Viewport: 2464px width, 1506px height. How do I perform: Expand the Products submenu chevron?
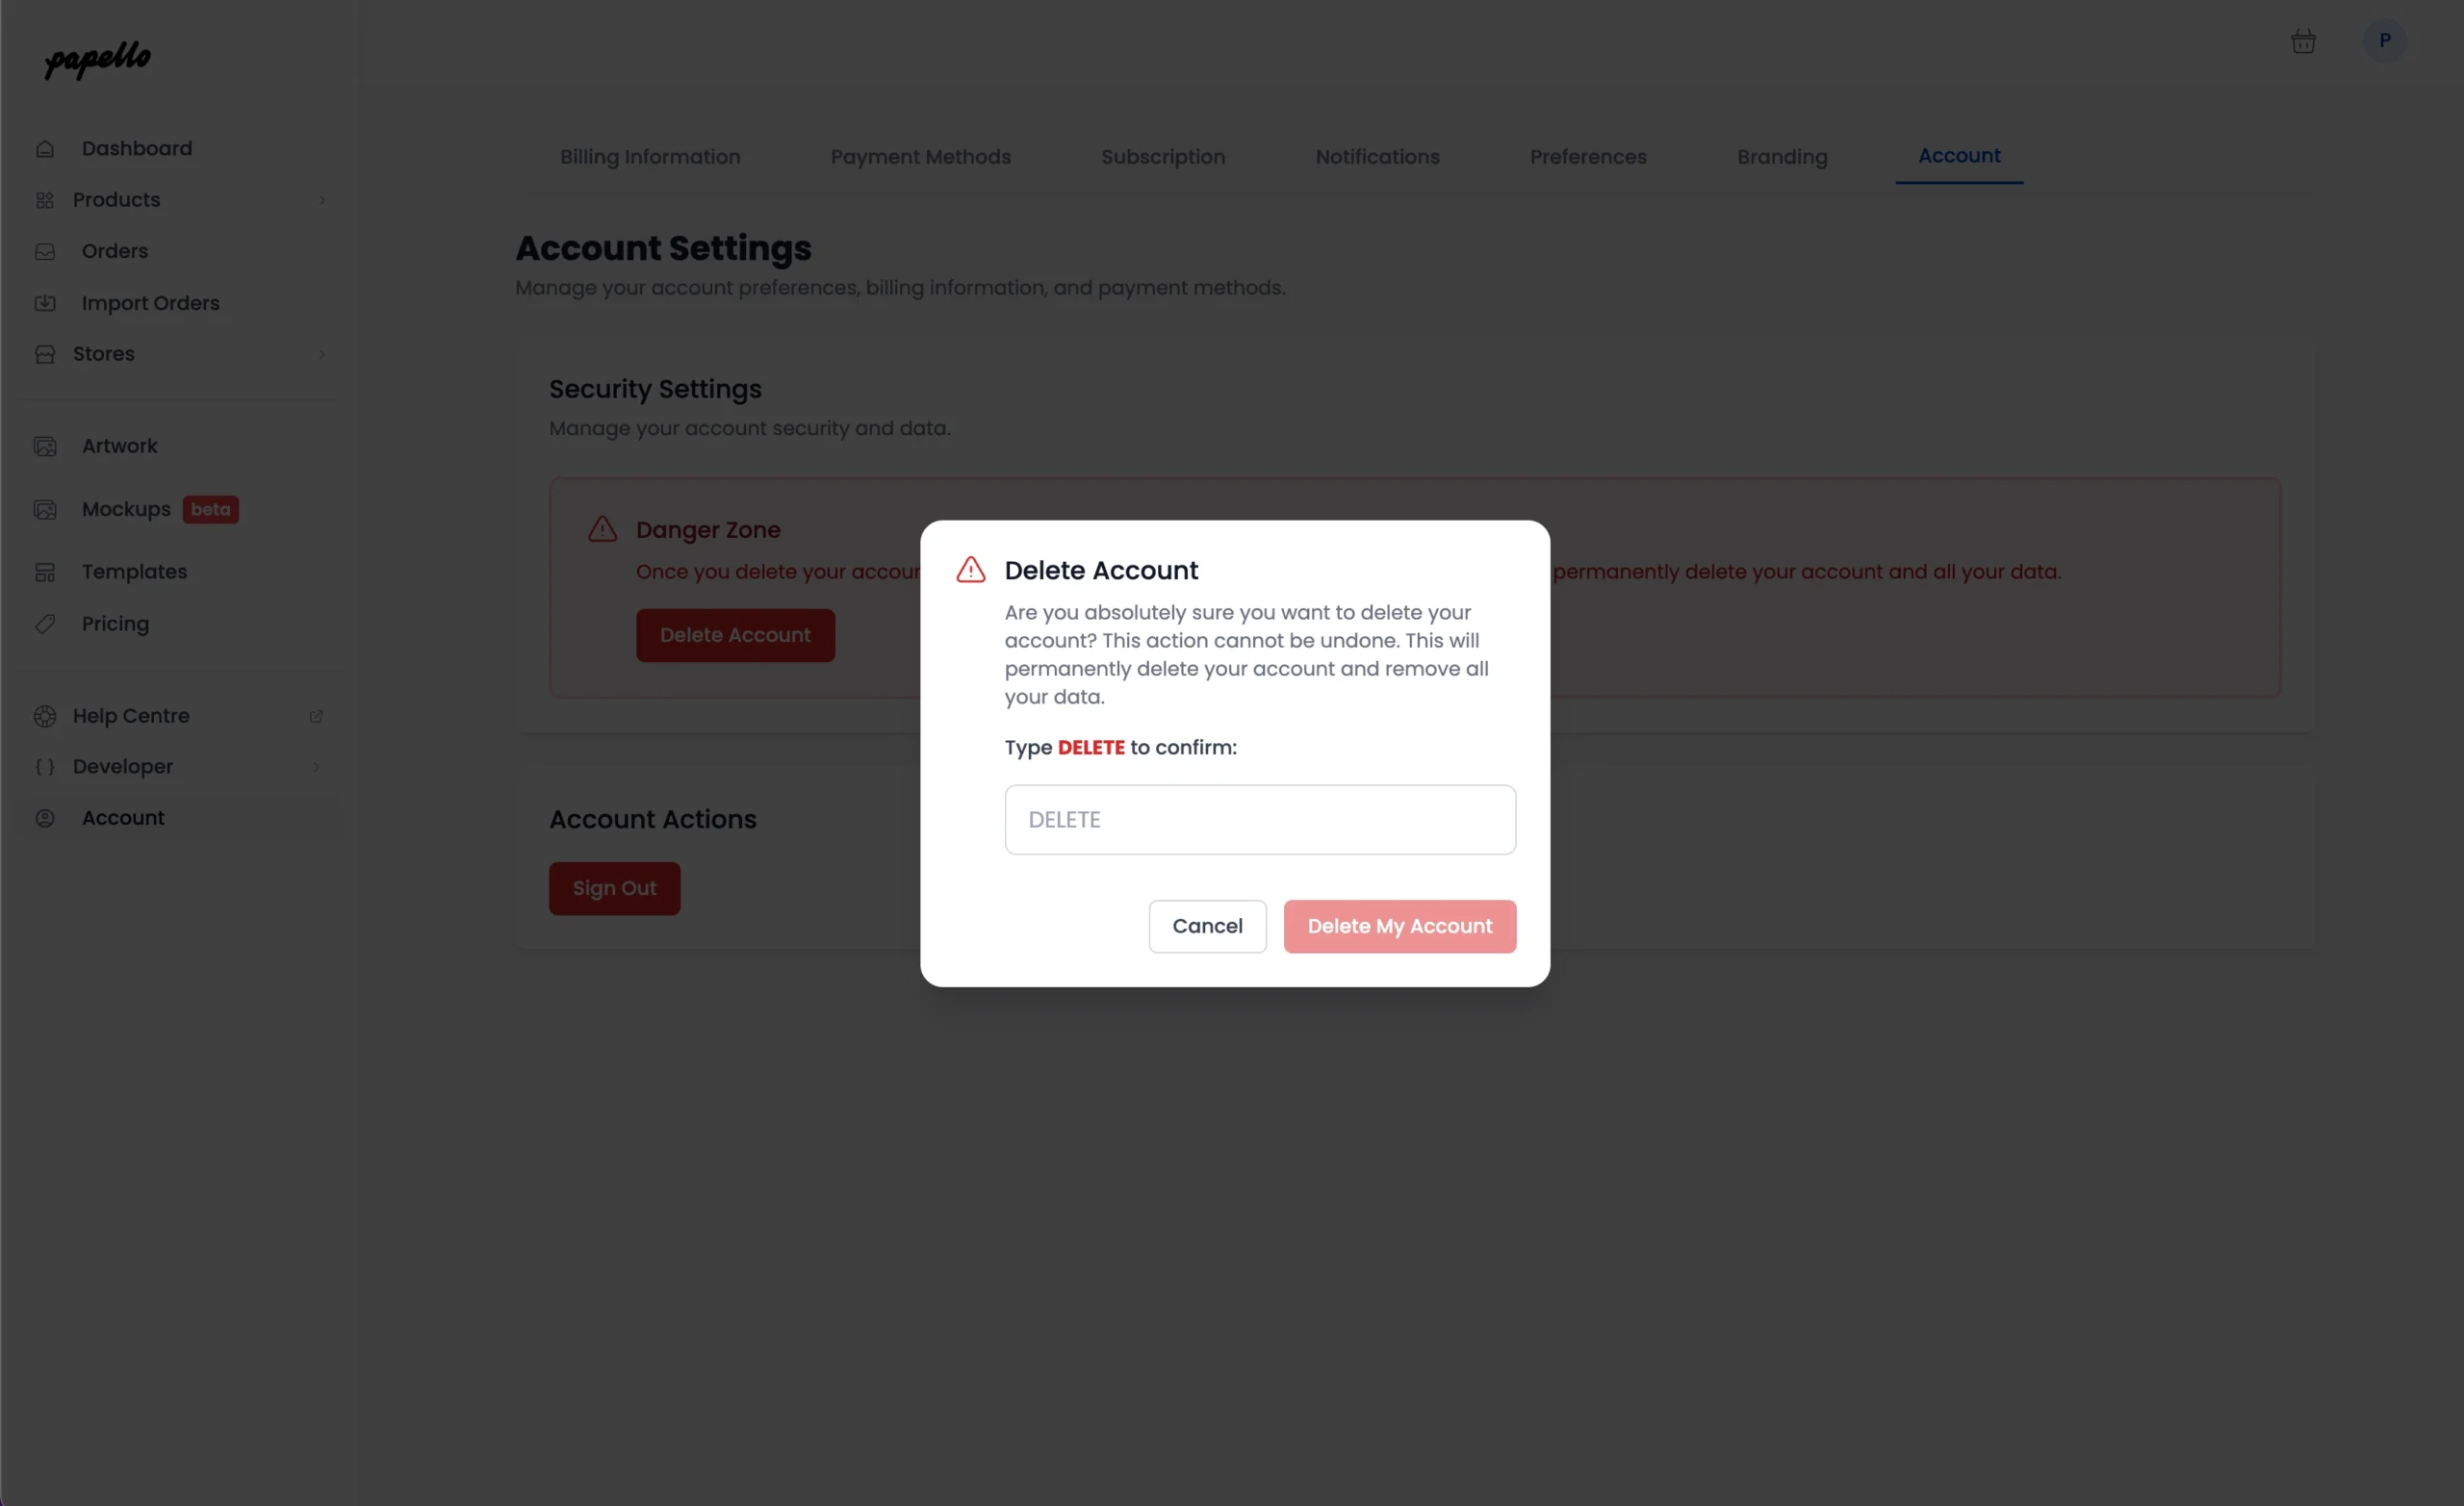tap(322, 200)
